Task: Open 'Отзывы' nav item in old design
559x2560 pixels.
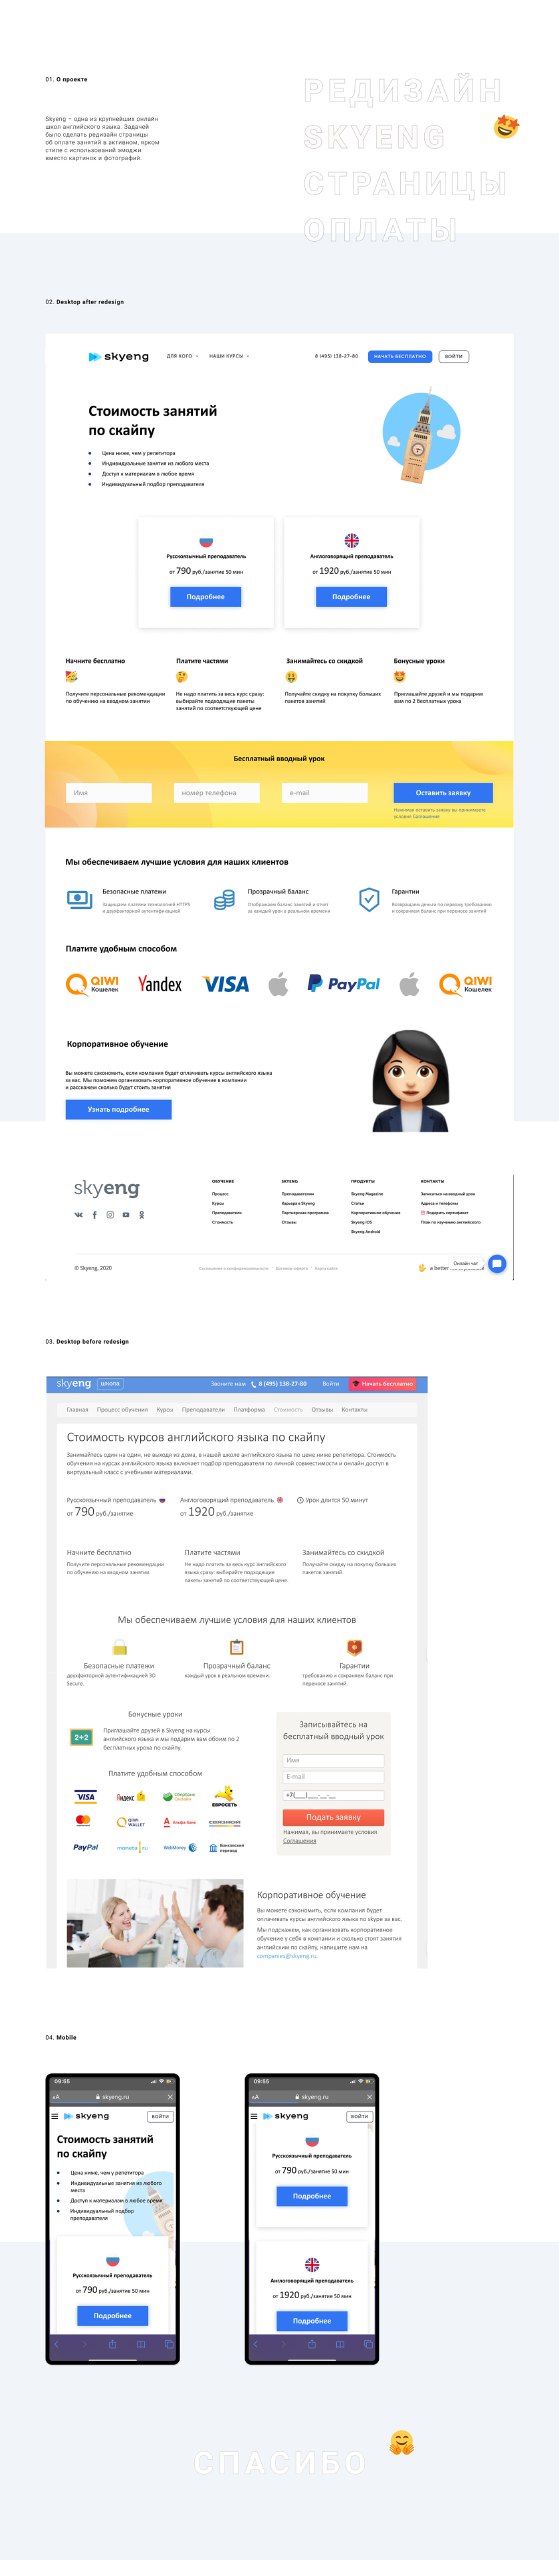Action: pyautogui.click(x=322, y=1410)
